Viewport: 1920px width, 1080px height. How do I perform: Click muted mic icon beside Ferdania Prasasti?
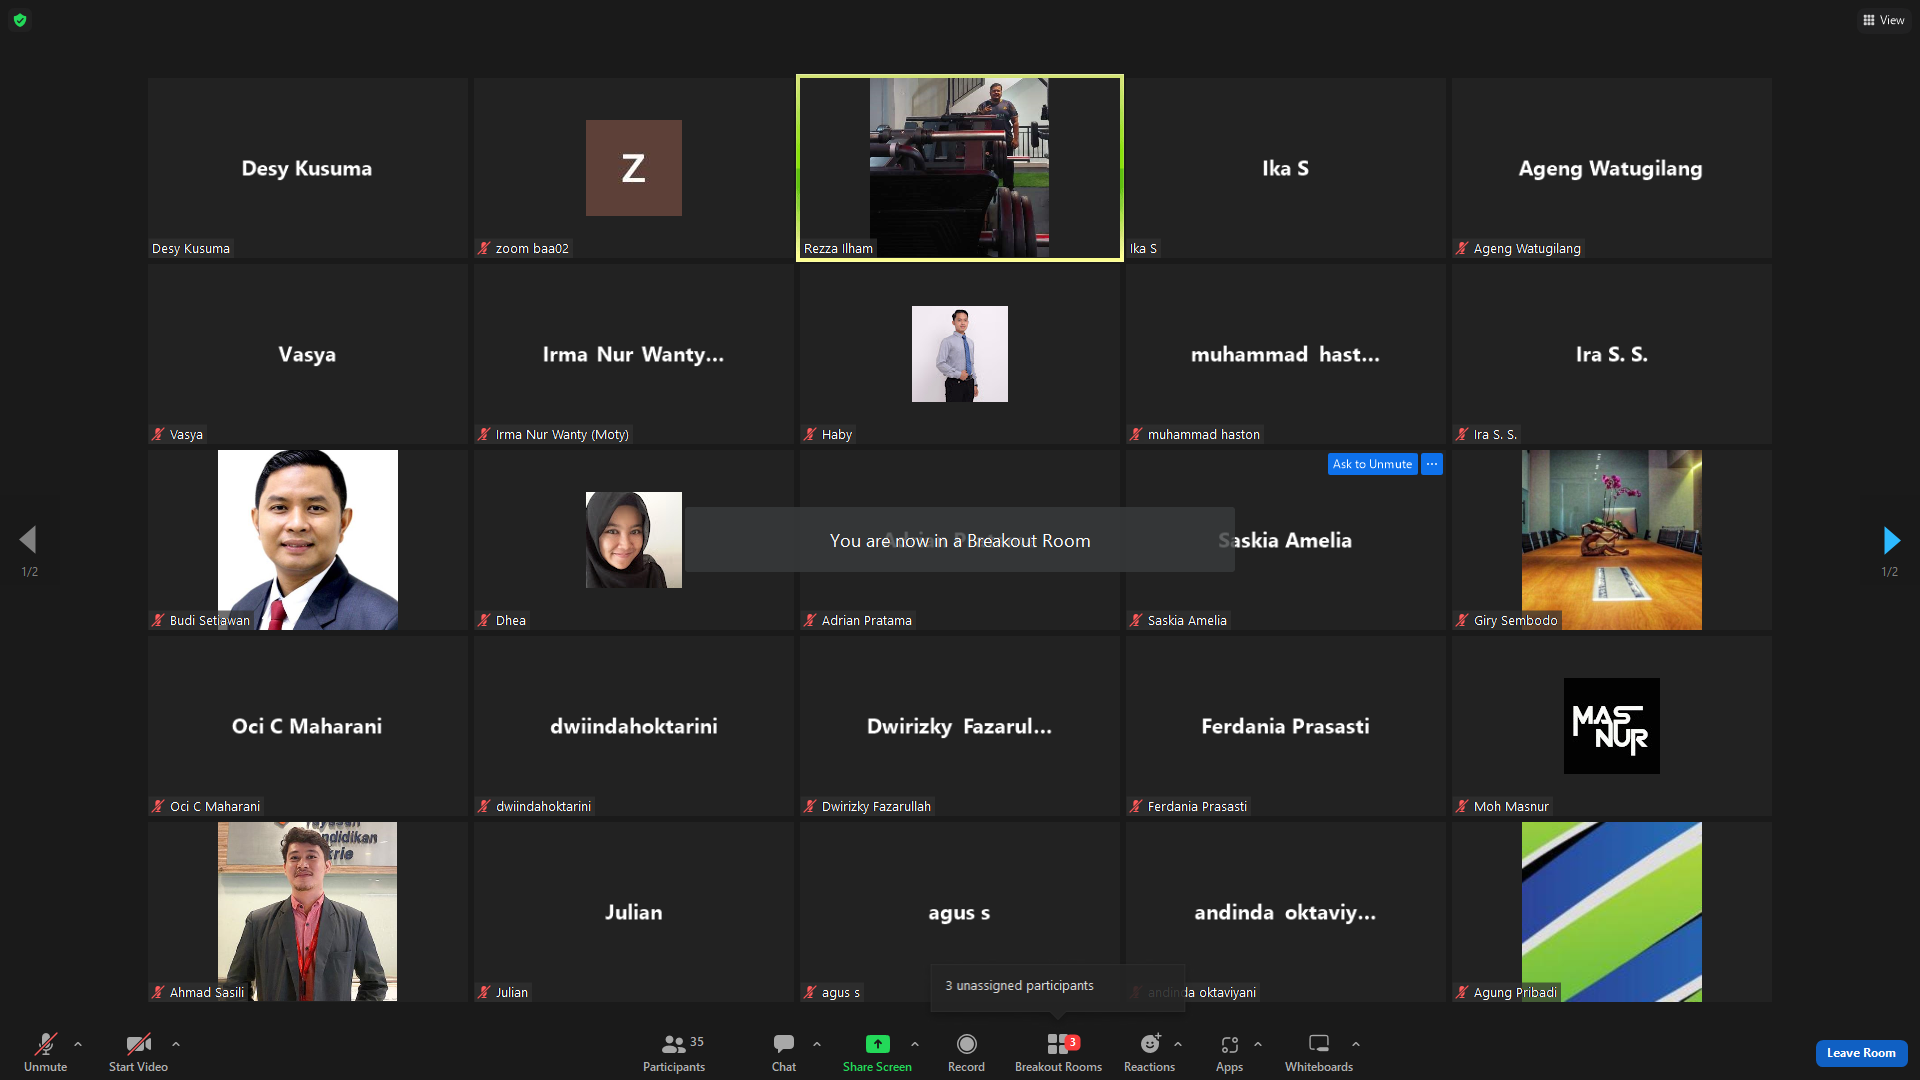(x=1136, y=806)
